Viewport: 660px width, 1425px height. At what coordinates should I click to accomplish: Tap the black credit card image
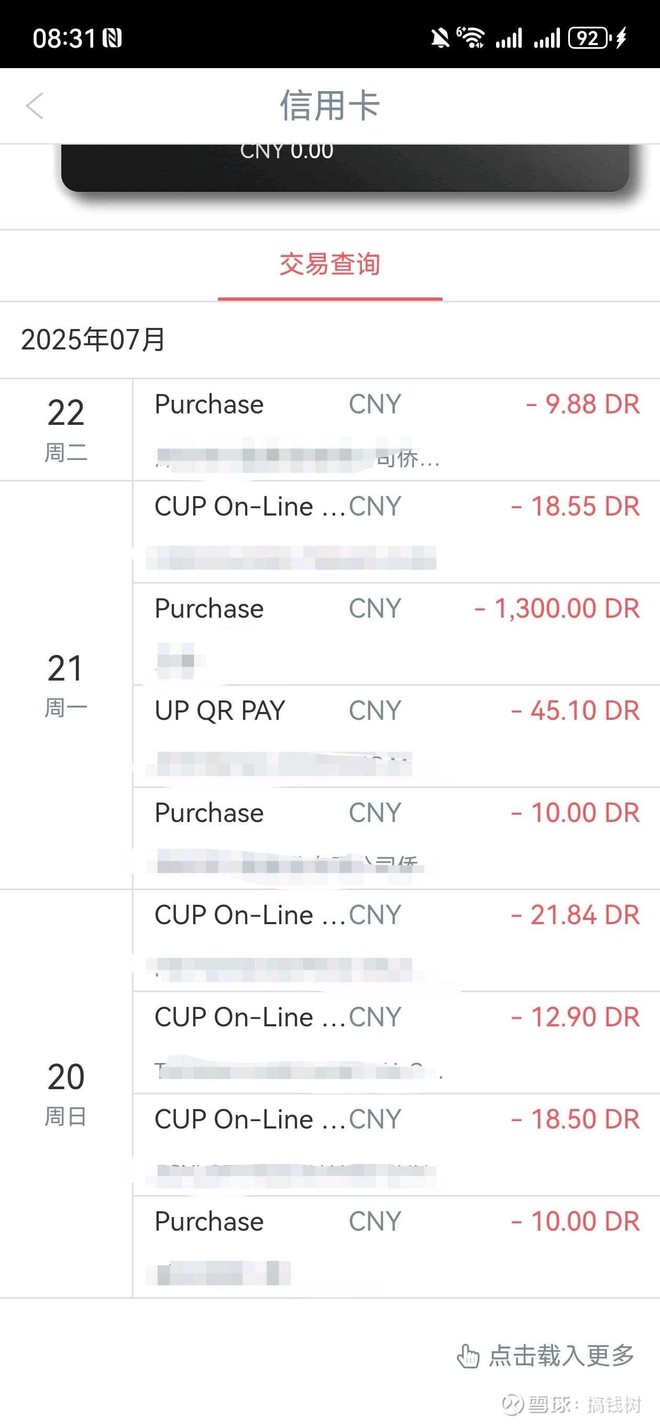[x=345, y=167]
